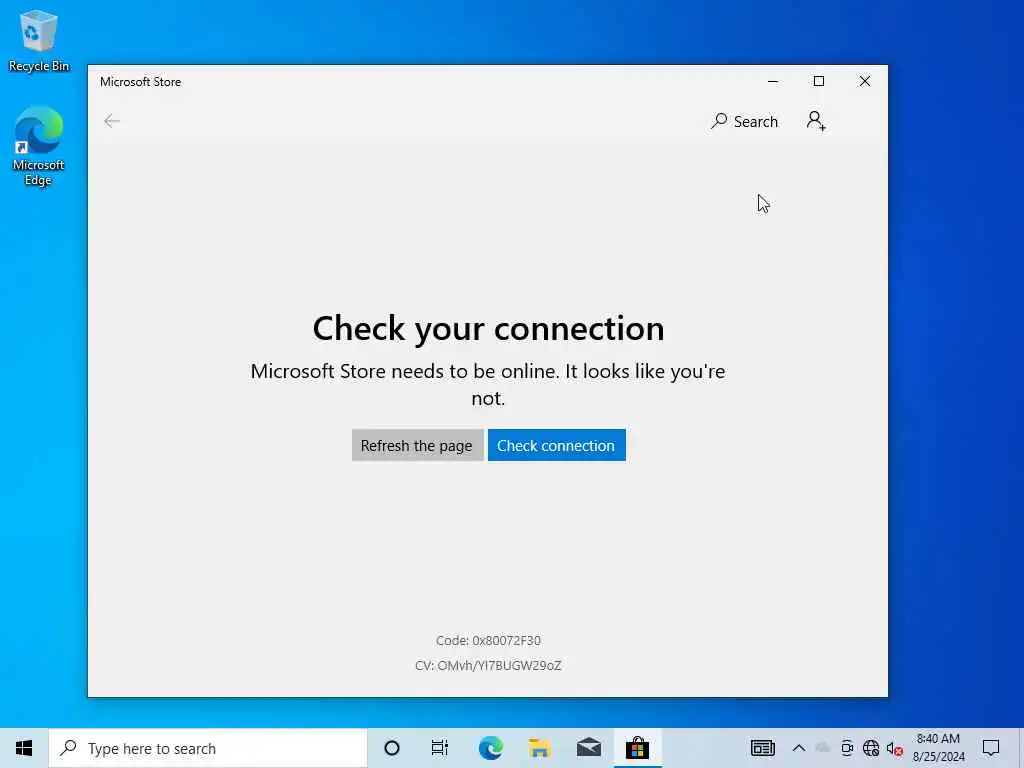Click the Check connection button

click(556, 445)
